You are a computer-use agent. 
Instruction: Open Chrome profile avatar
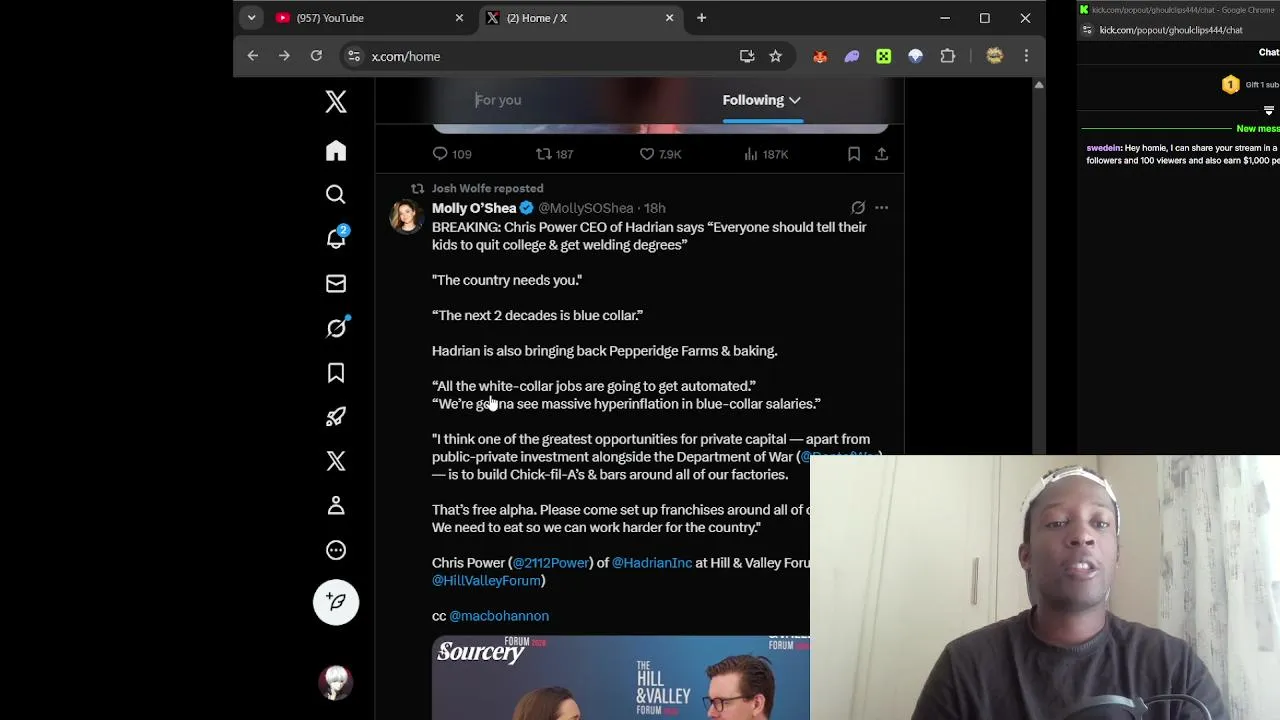click(994, 57)
